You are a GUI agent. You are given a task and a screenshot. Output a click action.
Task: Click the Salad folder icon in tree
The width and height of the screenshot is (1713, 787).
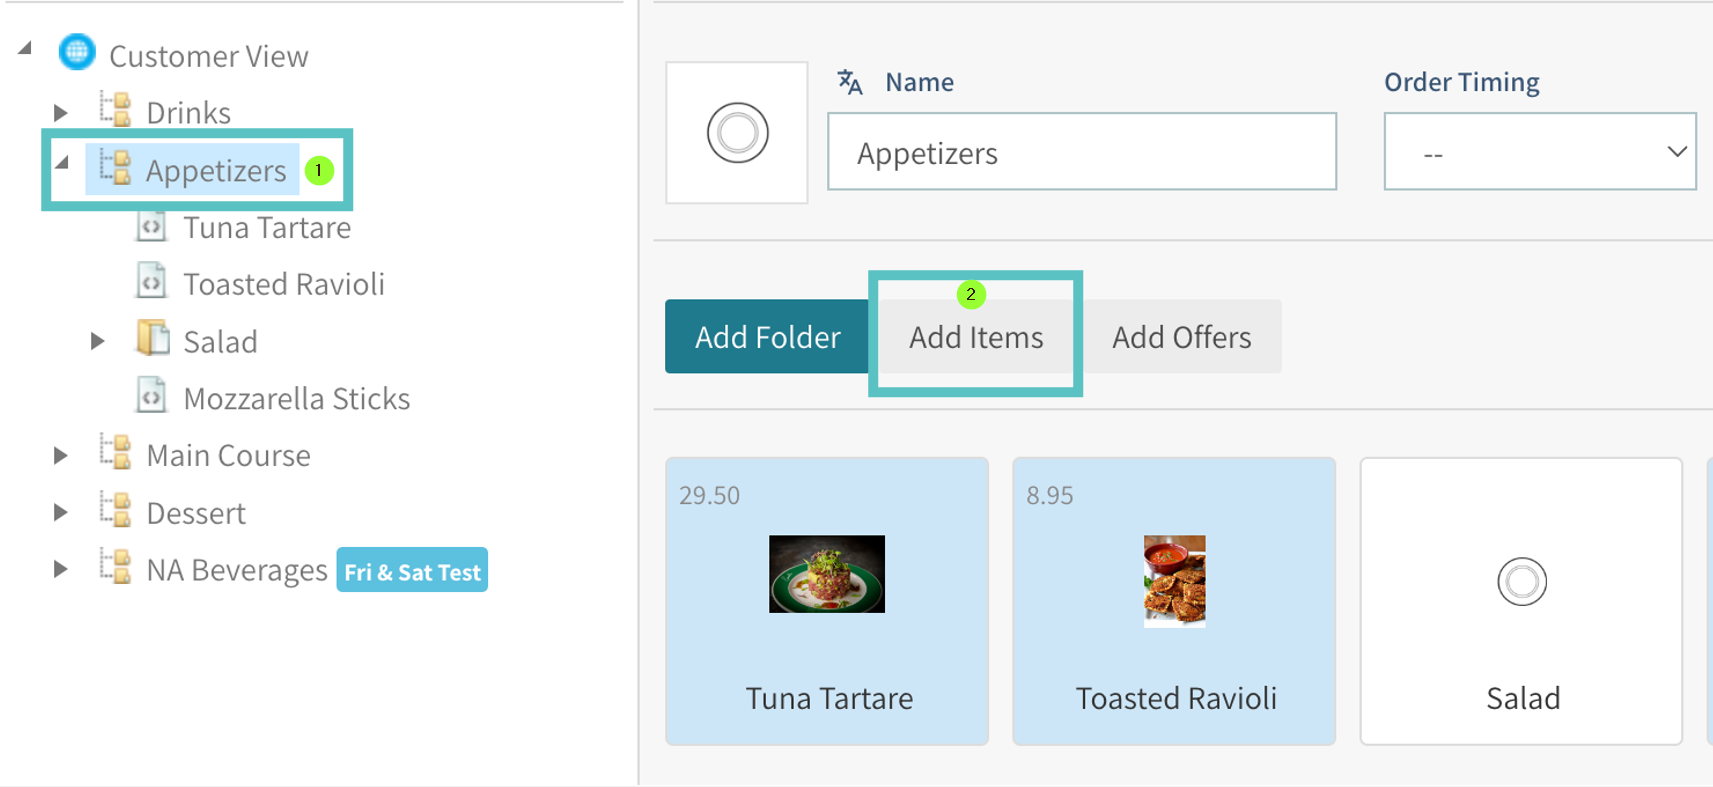tap(152, 340)
